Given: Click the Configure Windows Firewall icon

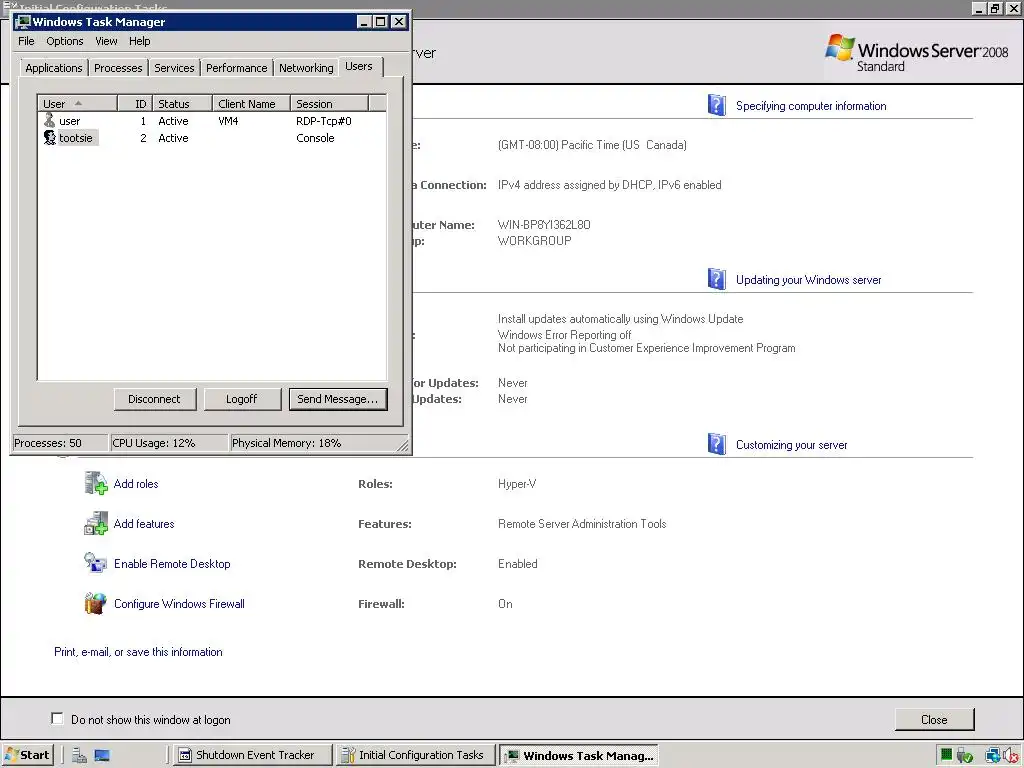Looking at the screenshot, I should pos(95,603).
